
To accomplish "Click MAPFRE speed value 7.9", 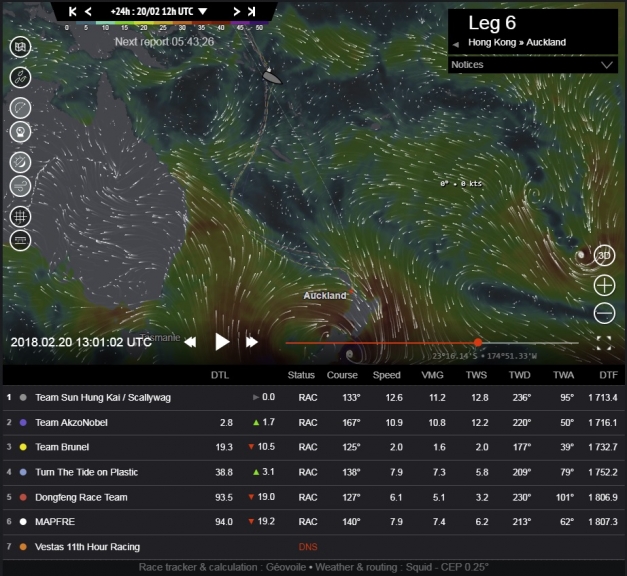I will (396, 522).
